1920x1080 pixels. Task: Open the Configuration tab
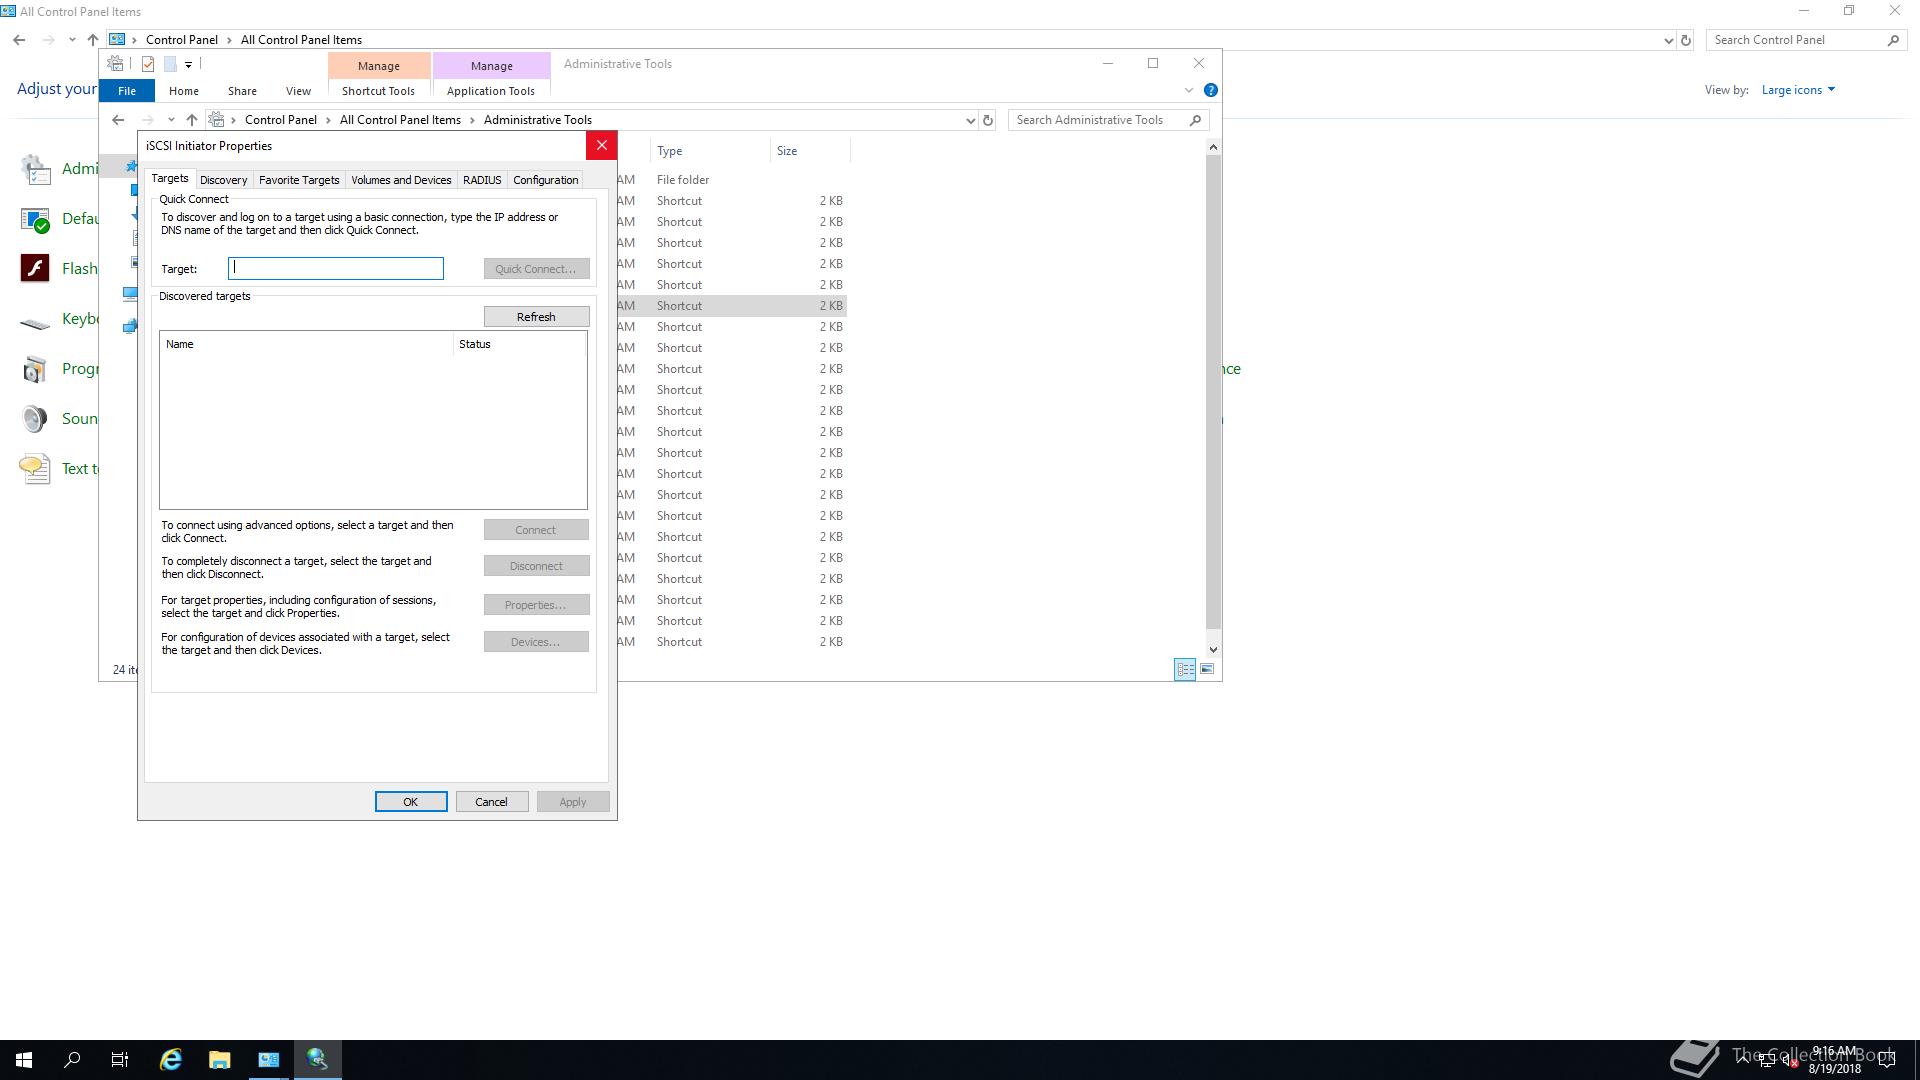pyautogui.click(x=545, y=180)
